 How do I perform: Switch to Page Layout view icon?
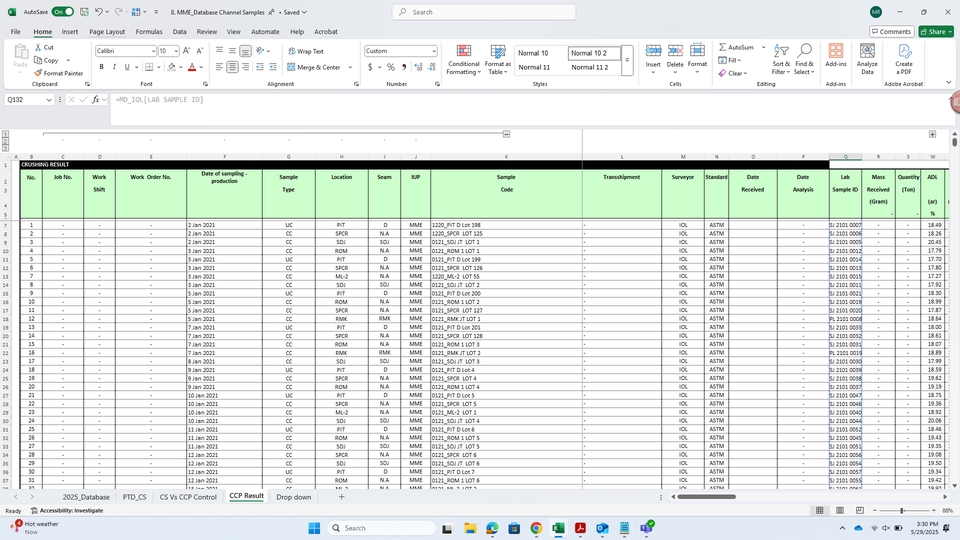(840, 511)
